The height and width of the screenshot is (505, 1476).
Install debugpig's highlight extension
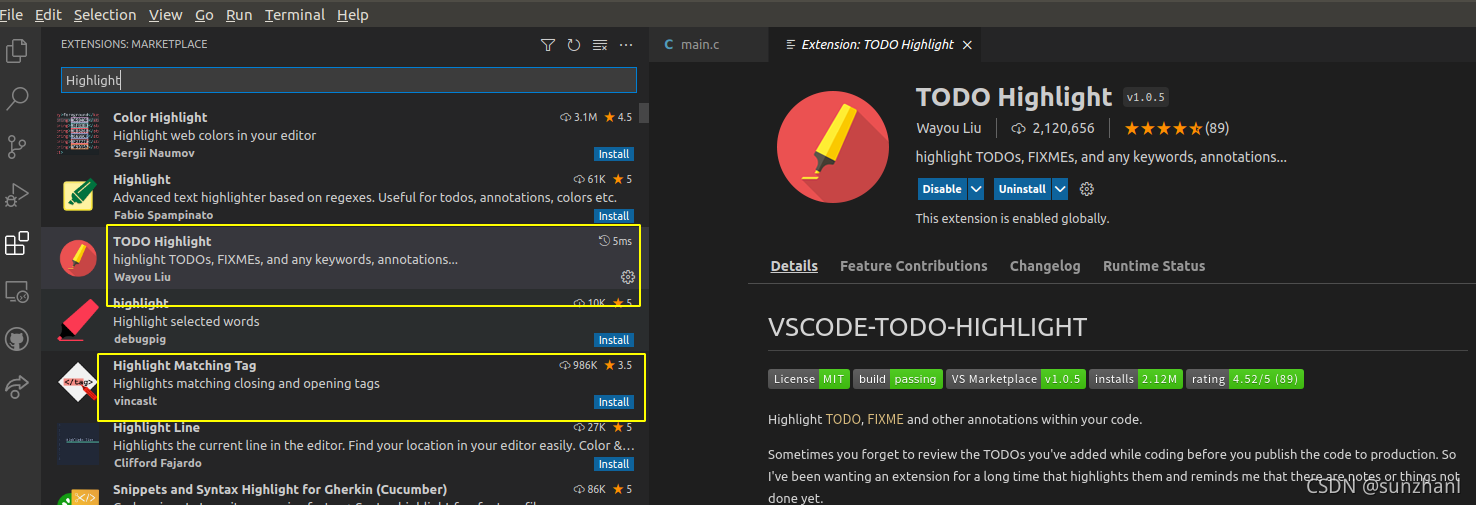click(613, 340)
